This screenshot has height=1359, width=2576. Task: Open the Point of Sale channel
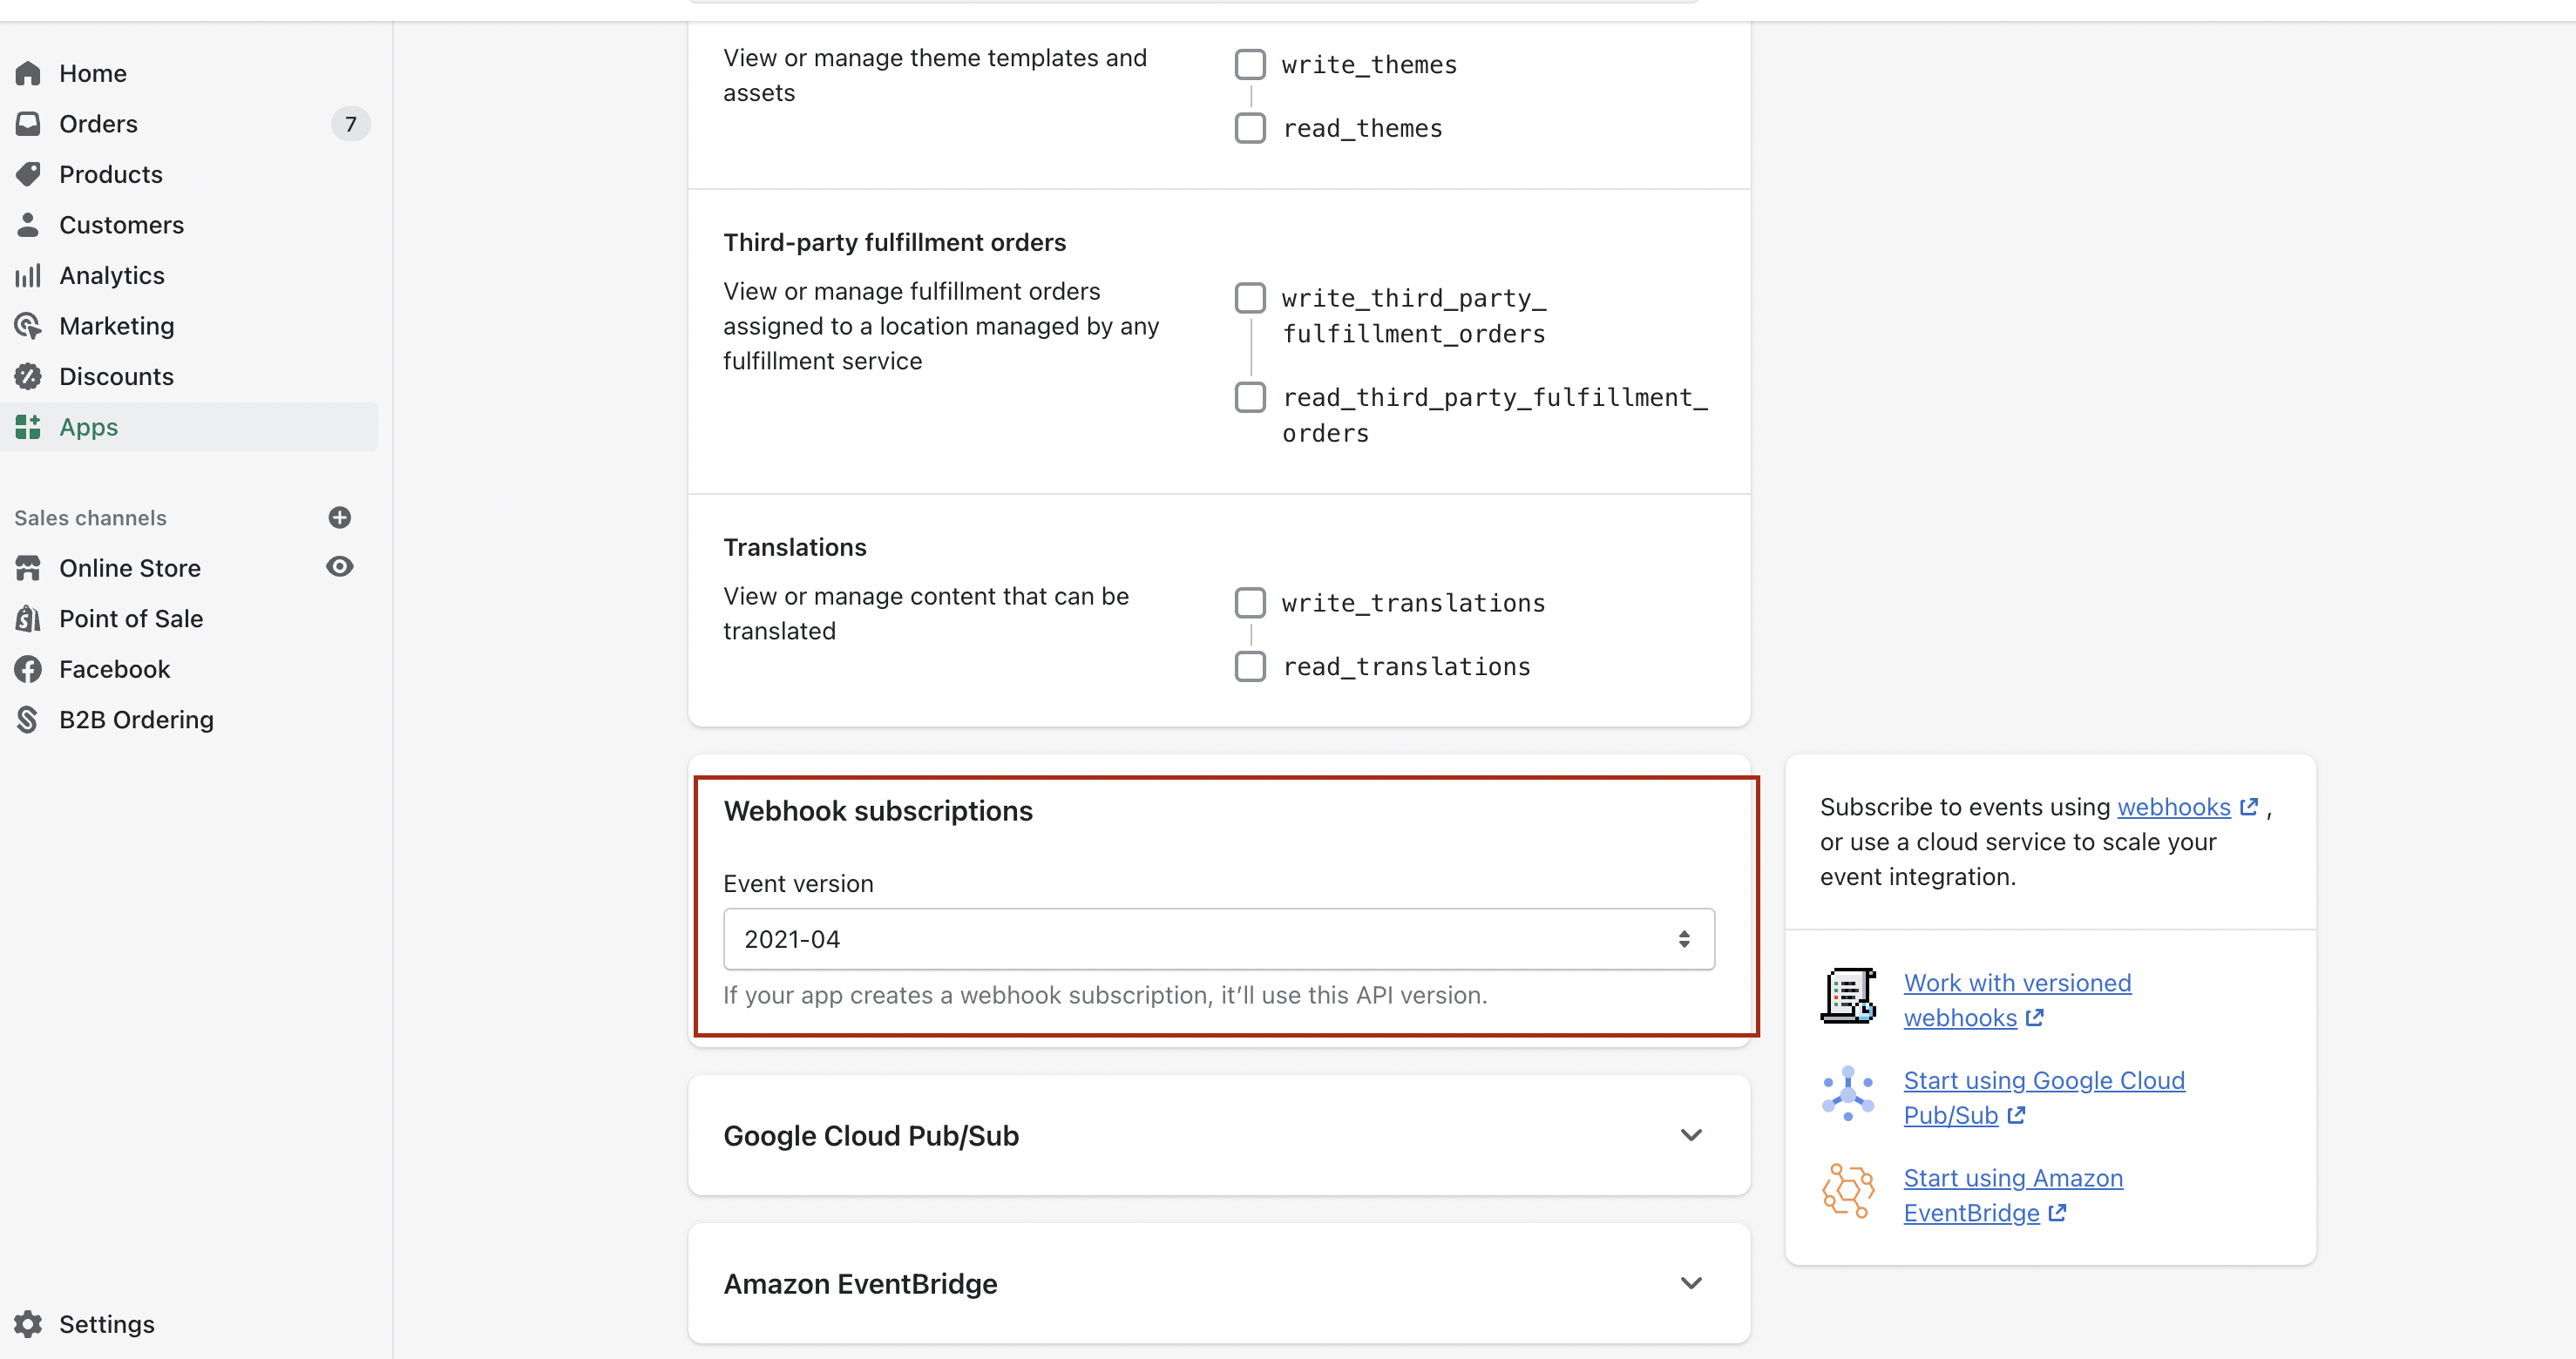tap(131, 619)
